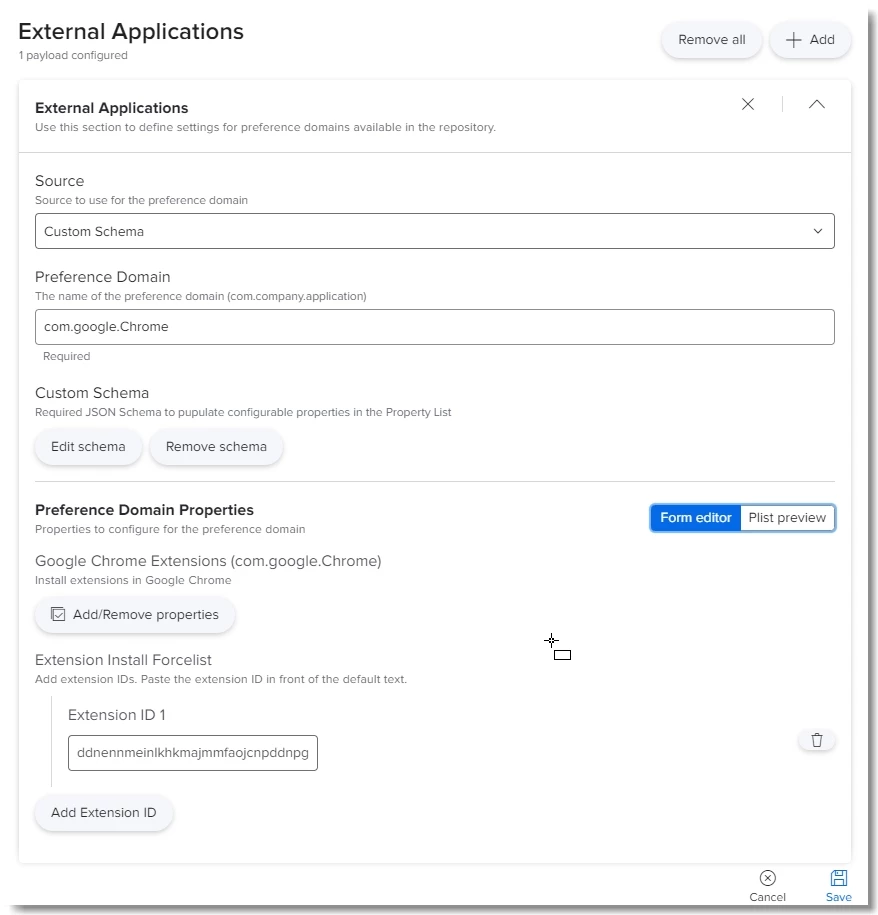Open the Source dropdown showing Custom Schema
This screenshot has height=915, width=878.
(435, 231)
